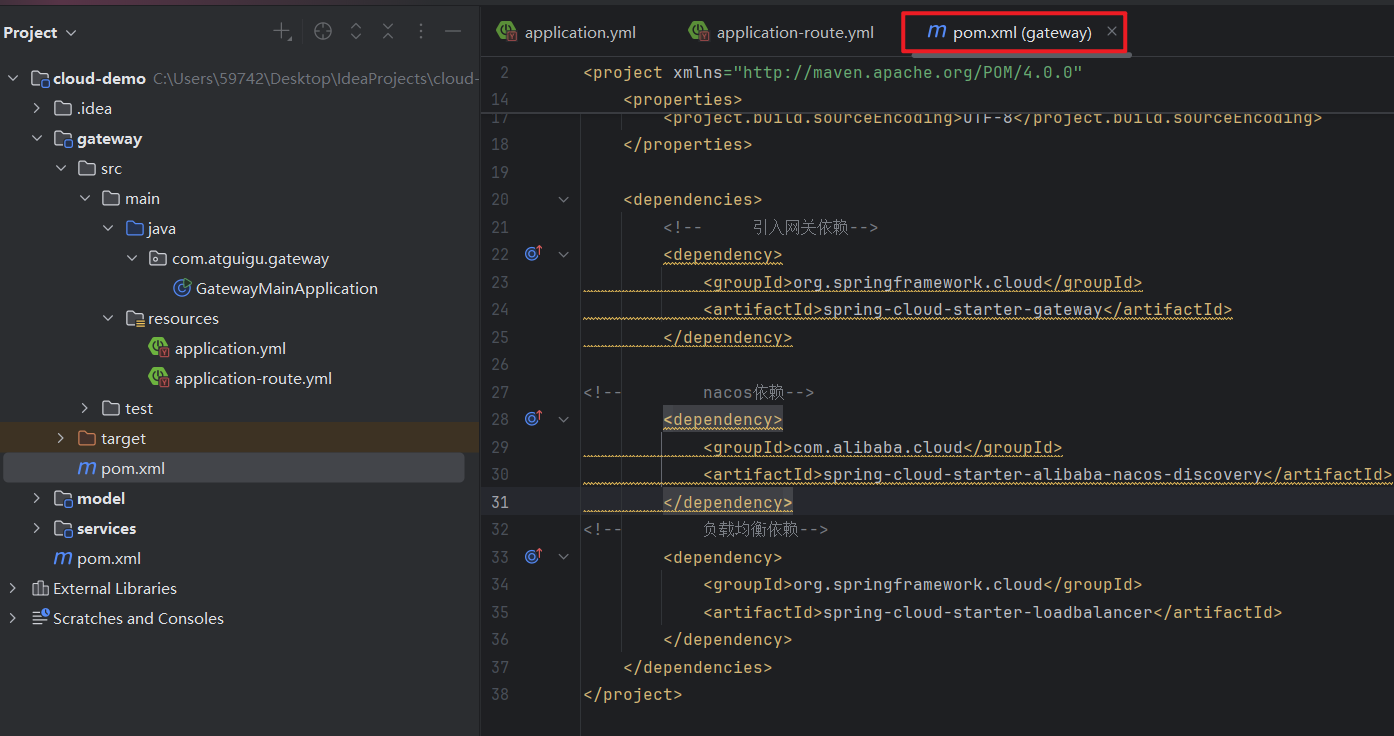Open application.yml in project tree
Image resolution: width=1394 pixels, height=736 pixels.
tap(230, 349)
